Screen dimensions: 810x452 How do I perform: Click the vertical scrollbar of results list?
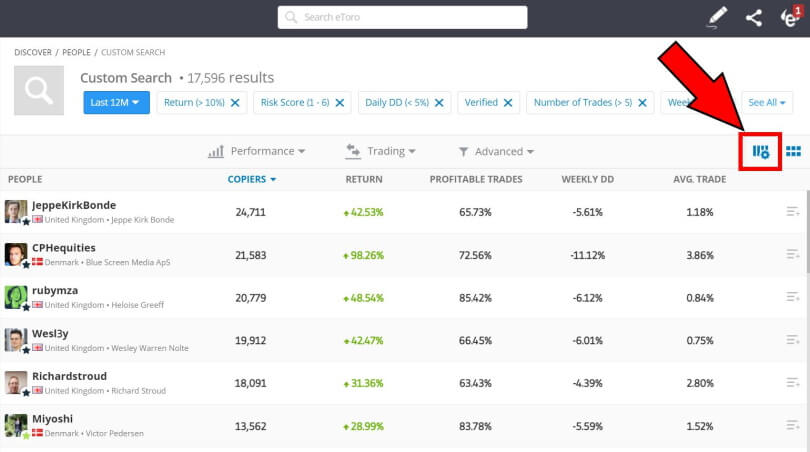(807, 232)
